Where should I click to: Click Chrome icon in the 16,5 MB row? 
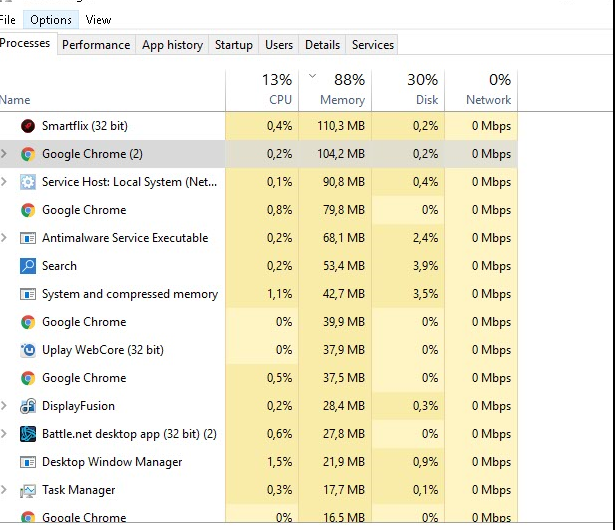28,517
